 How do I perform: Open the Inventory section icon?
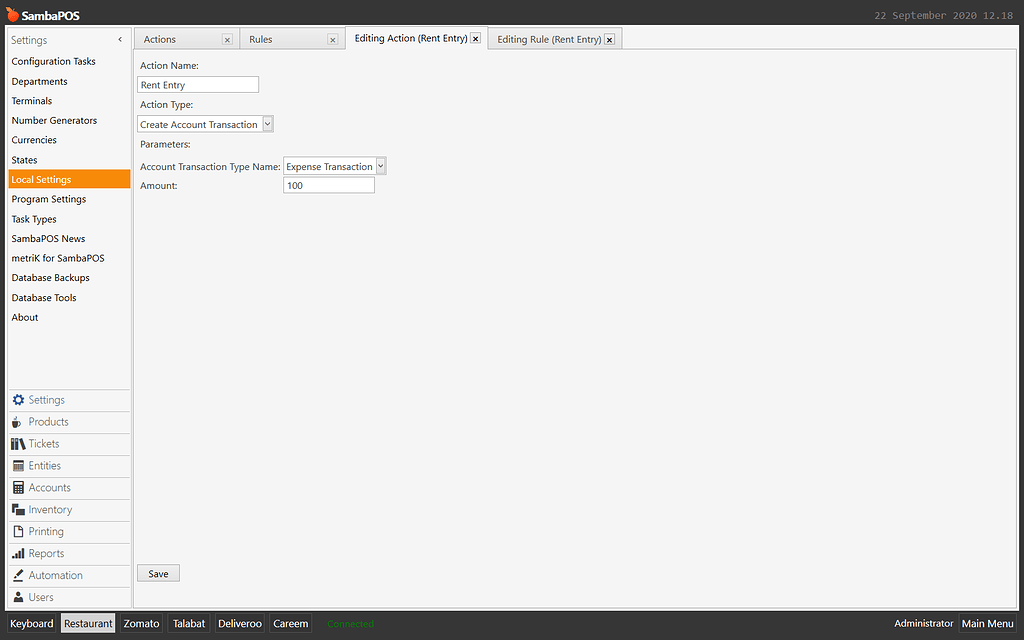(x=20, y=509)
